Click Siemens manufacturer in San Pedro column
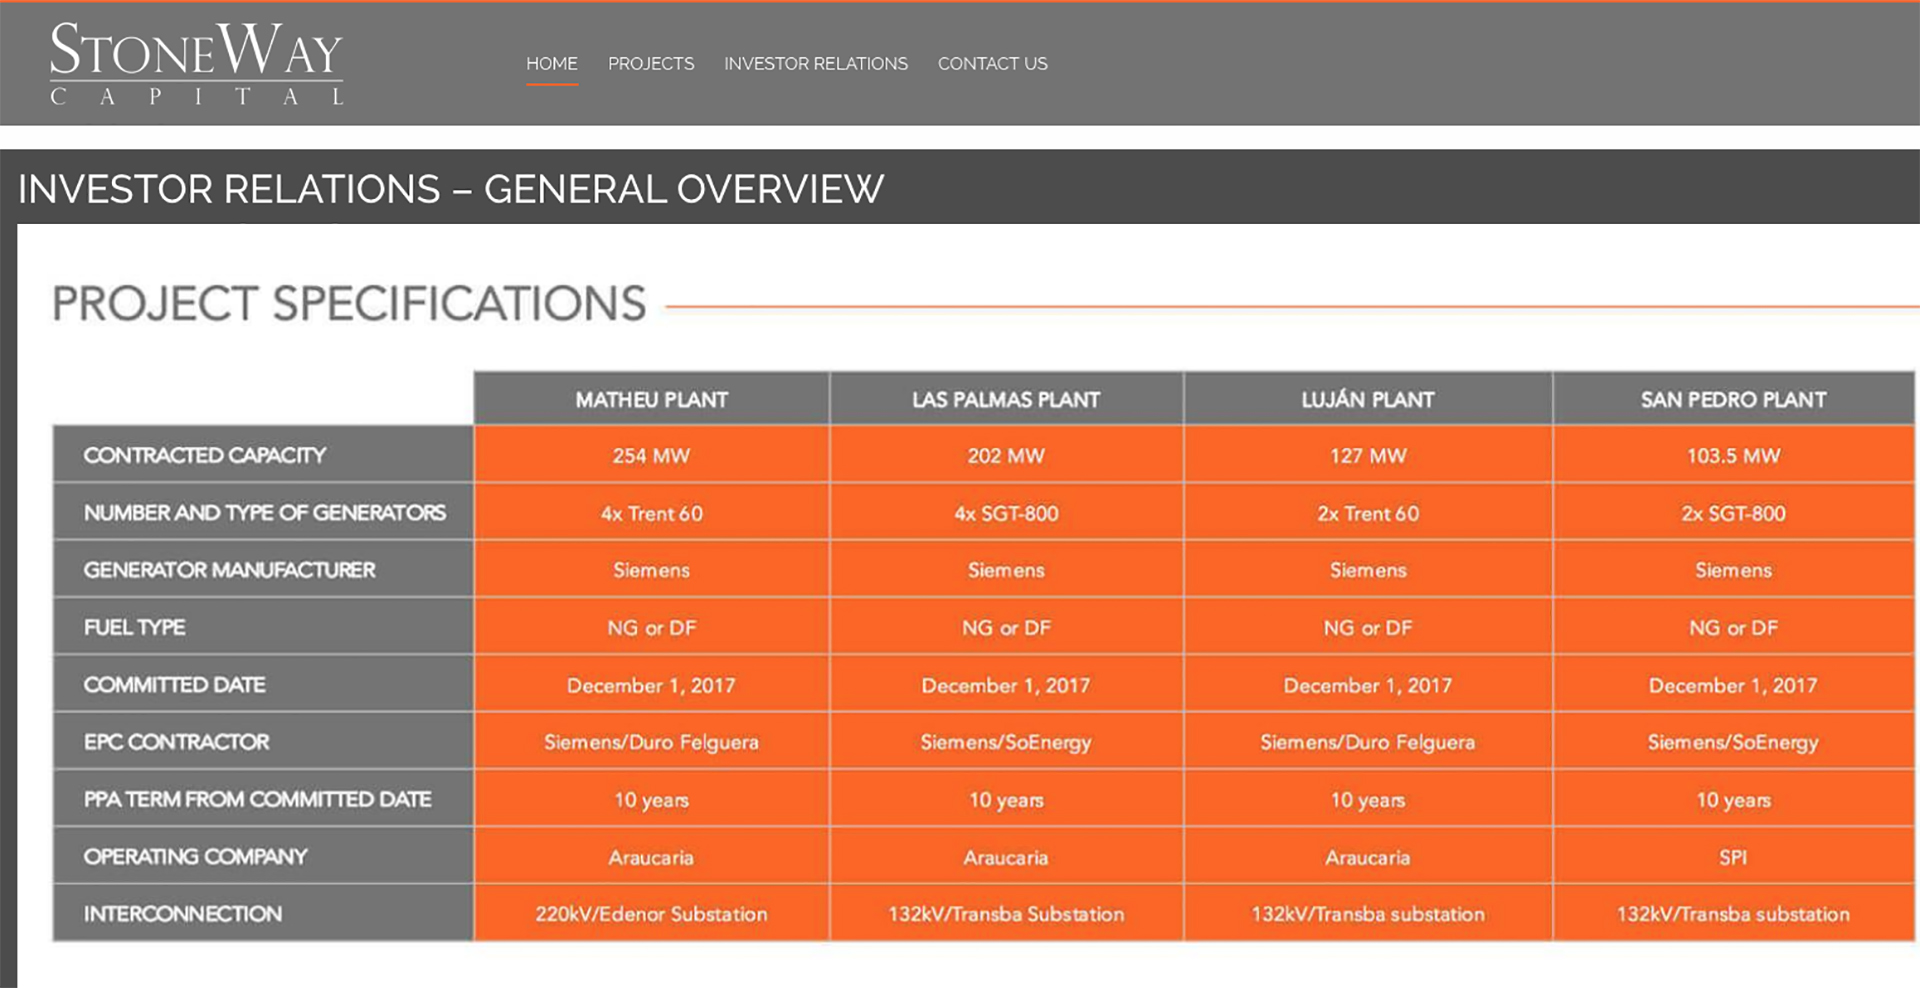The height and width of the screenshot is (988, 1920). pos(1734,570)
